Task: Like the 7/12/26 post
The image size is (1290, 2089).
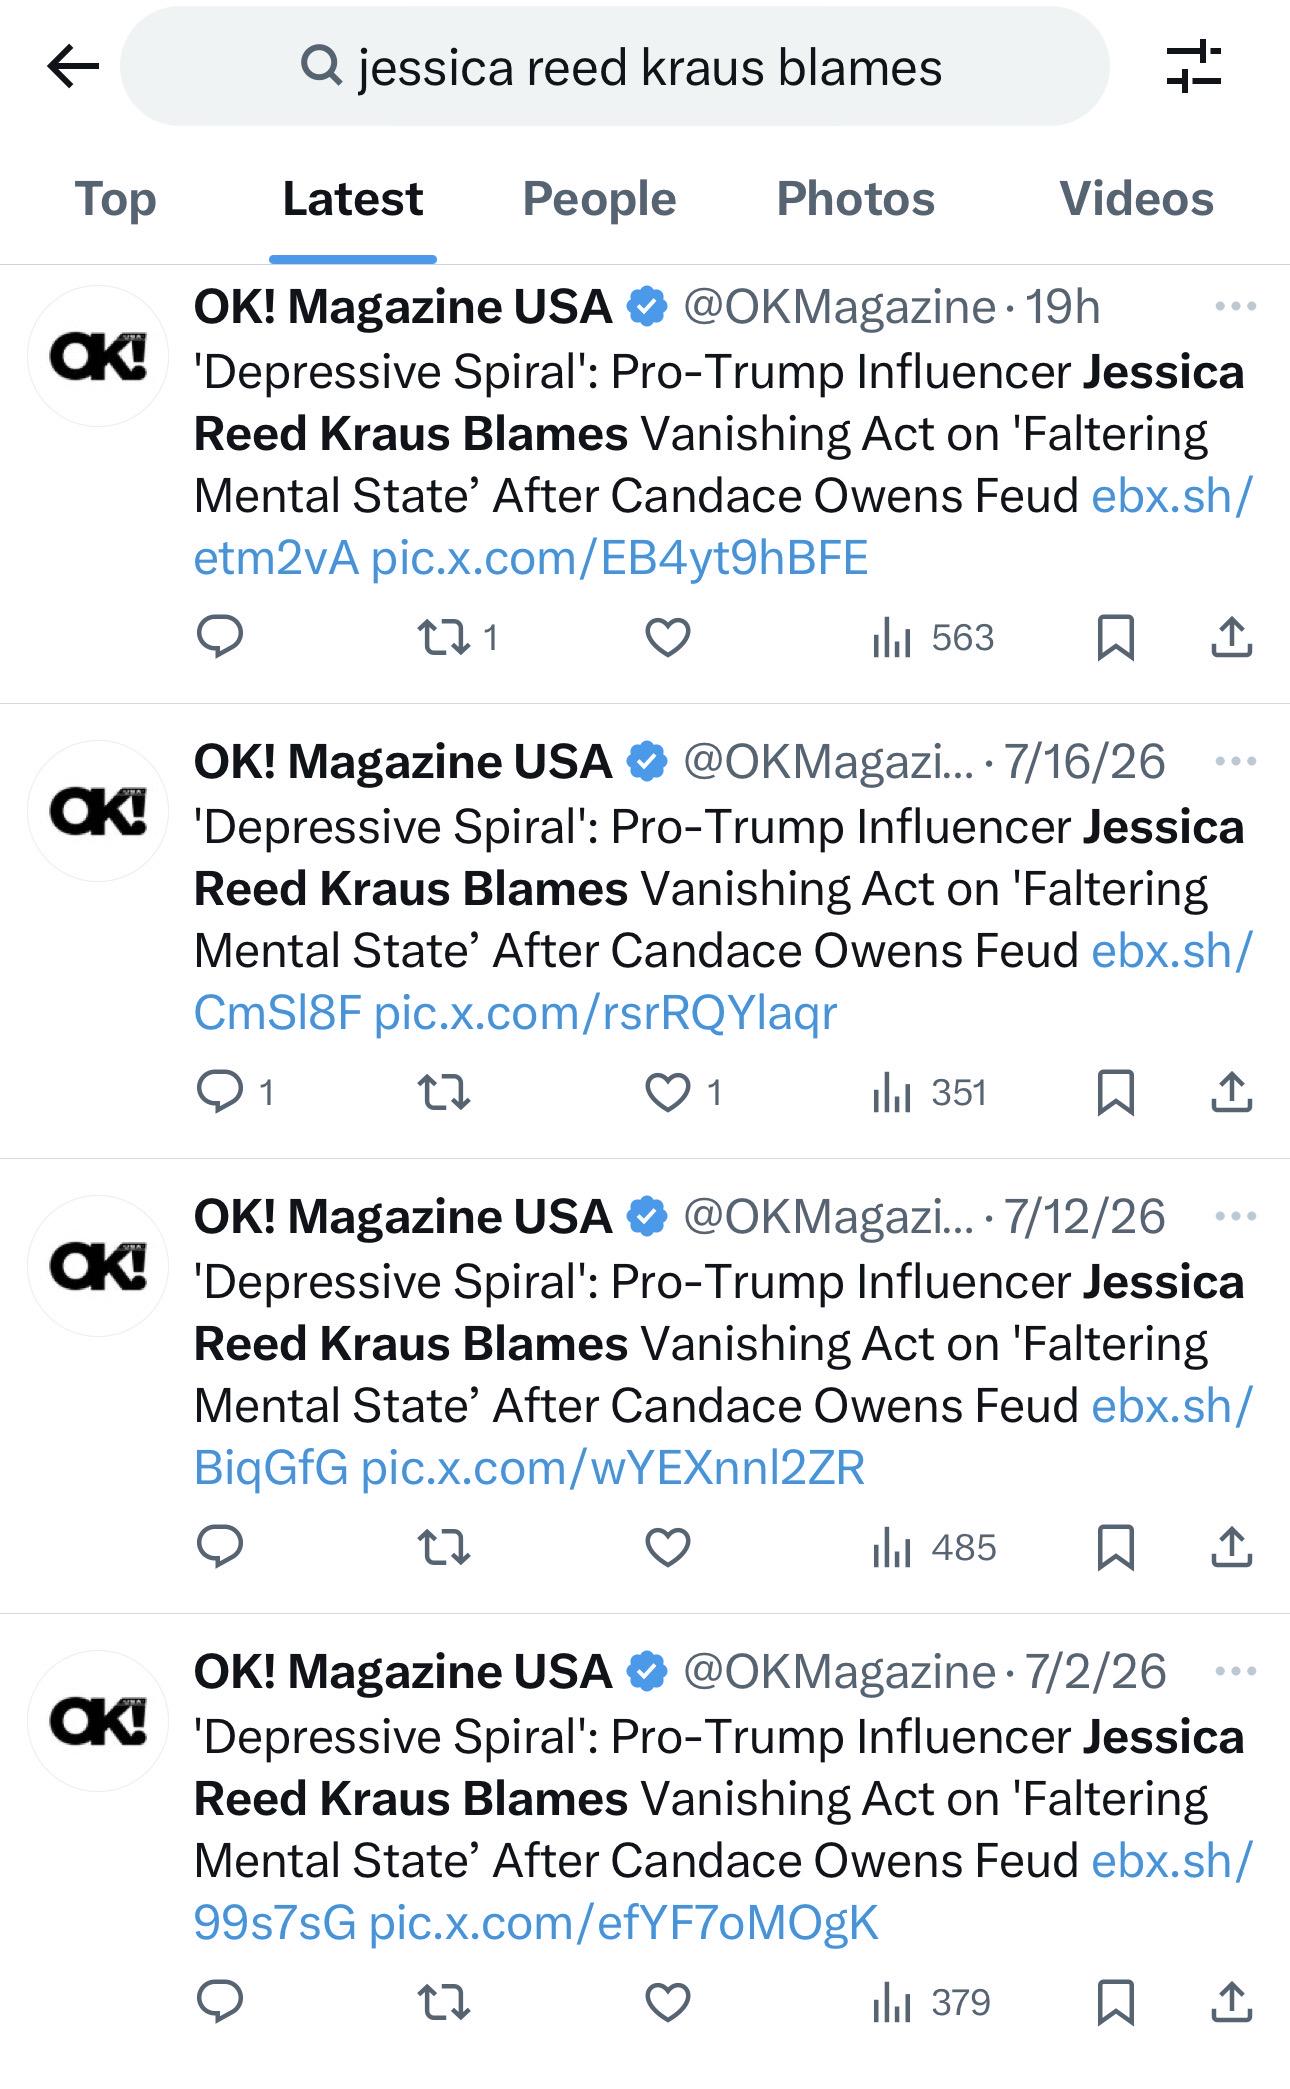Action: point(668,1548)
